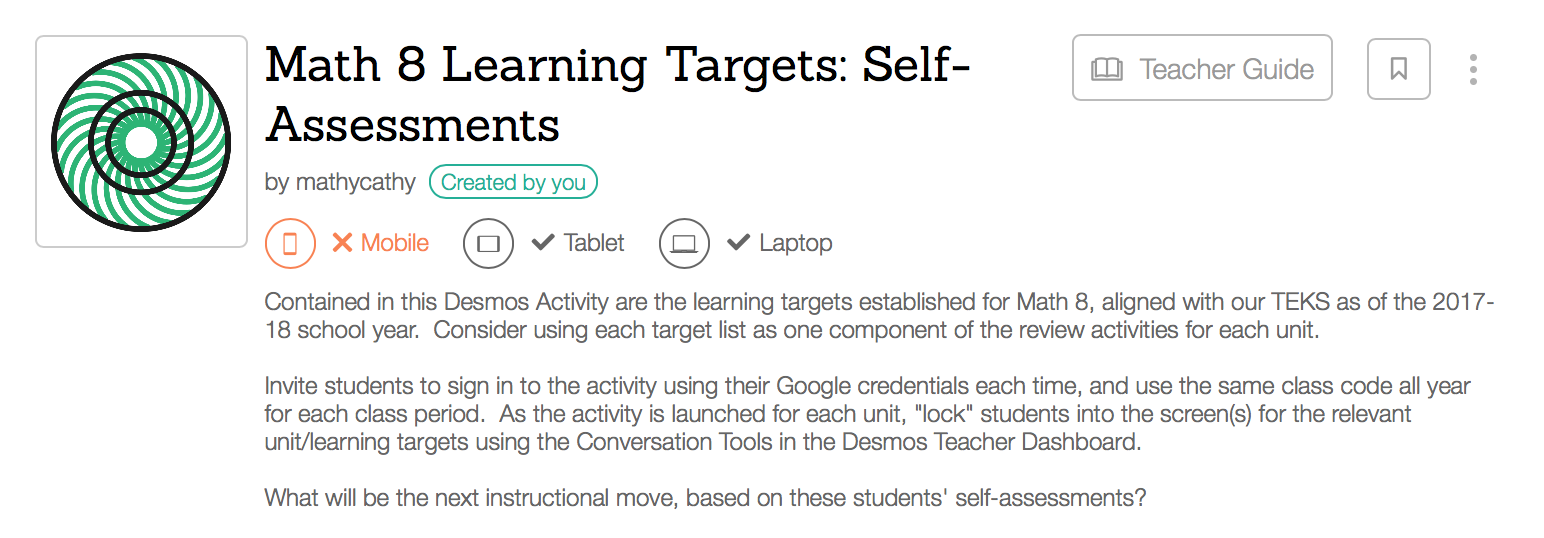Click the Math 8 Learning Targets title
This screenshot has width=1544, height=538.
point(618,95)
